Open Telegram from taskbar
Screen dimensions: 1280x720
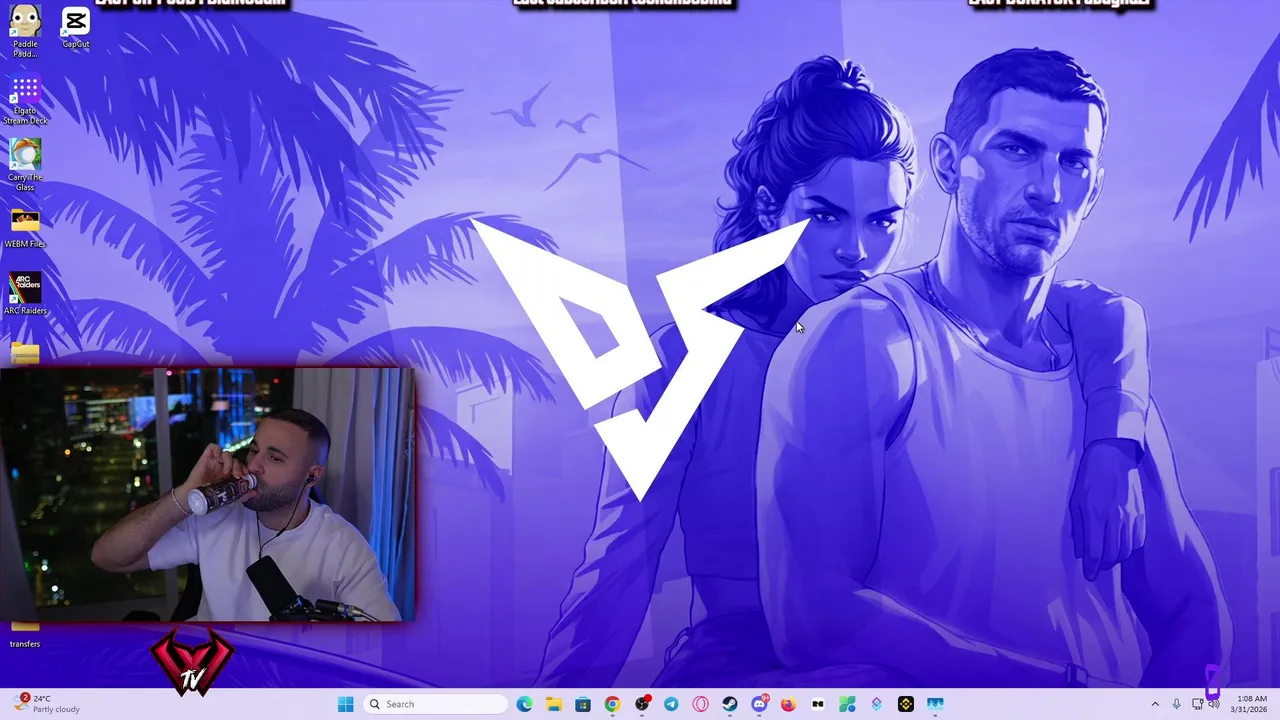click(x=671, y=704)
